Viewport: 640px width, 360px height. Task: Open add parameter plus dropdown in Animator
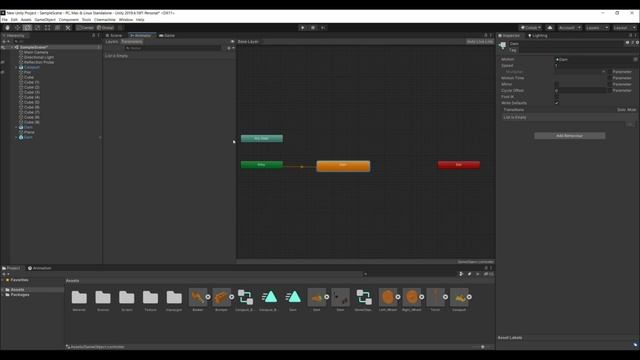[x=230, y=48]
